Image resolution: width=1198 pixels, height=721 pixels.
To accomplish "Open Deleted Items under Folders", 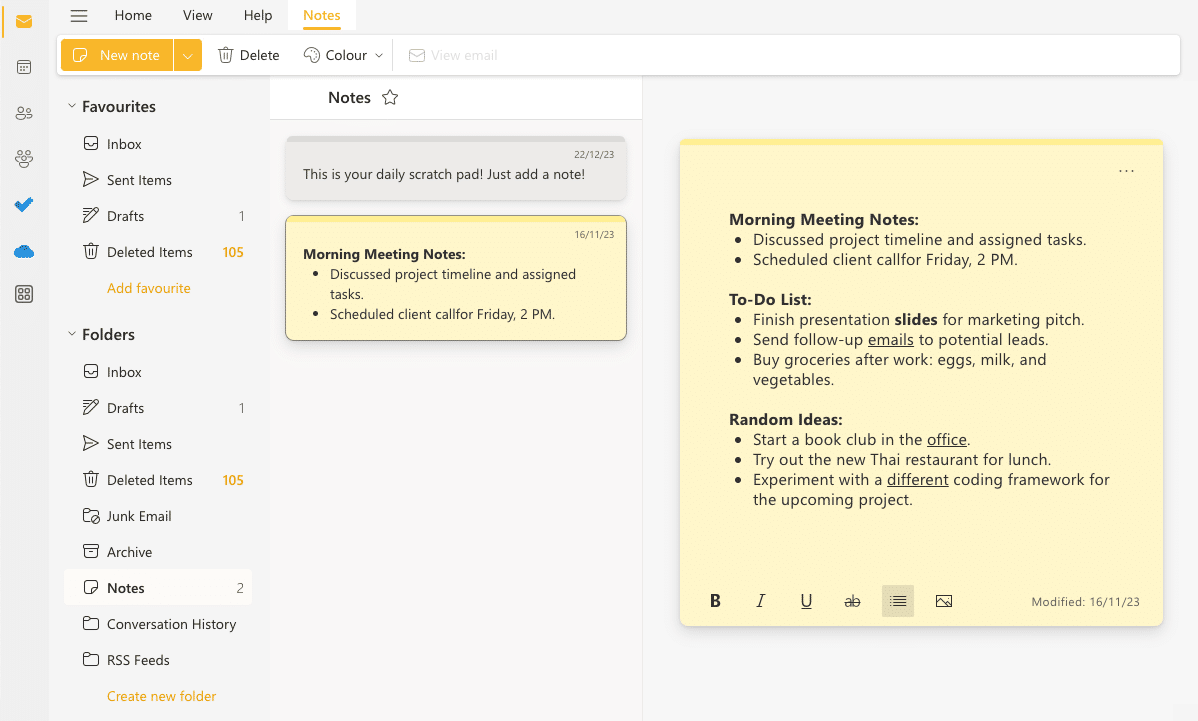I will click(158, 480).
